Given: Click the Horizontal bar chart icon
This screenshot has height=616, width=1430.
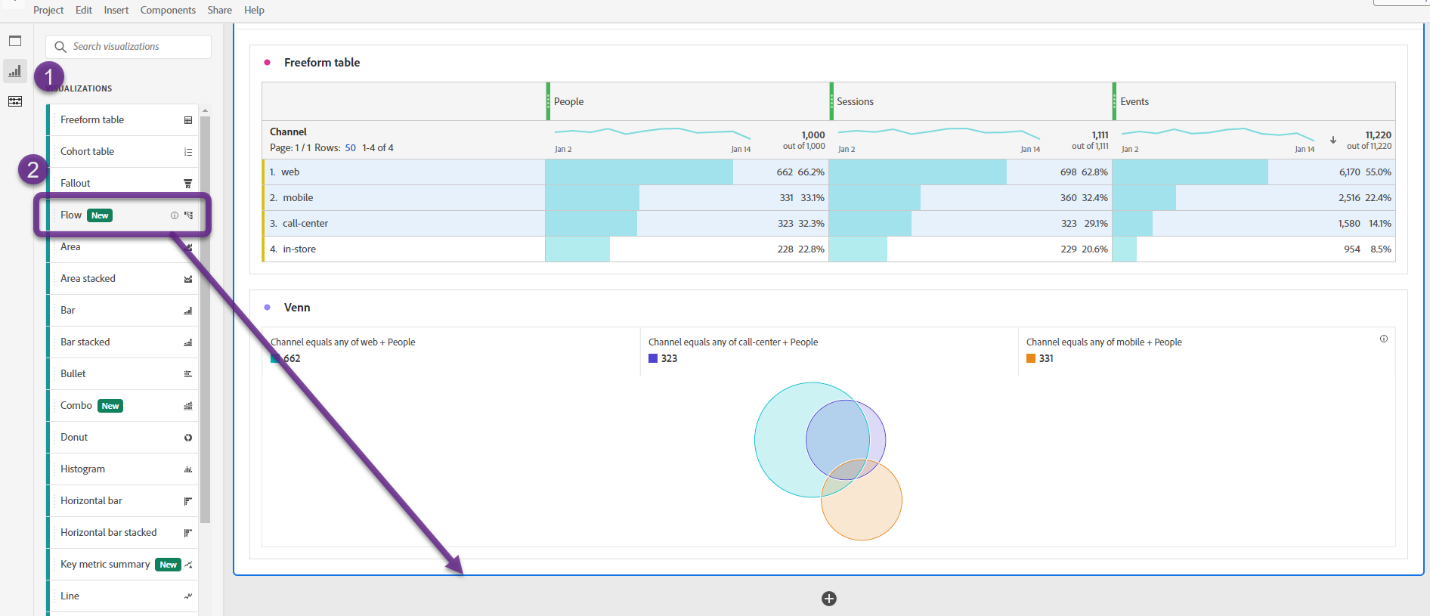Looking at the screenshot, I should click(188, 501).
